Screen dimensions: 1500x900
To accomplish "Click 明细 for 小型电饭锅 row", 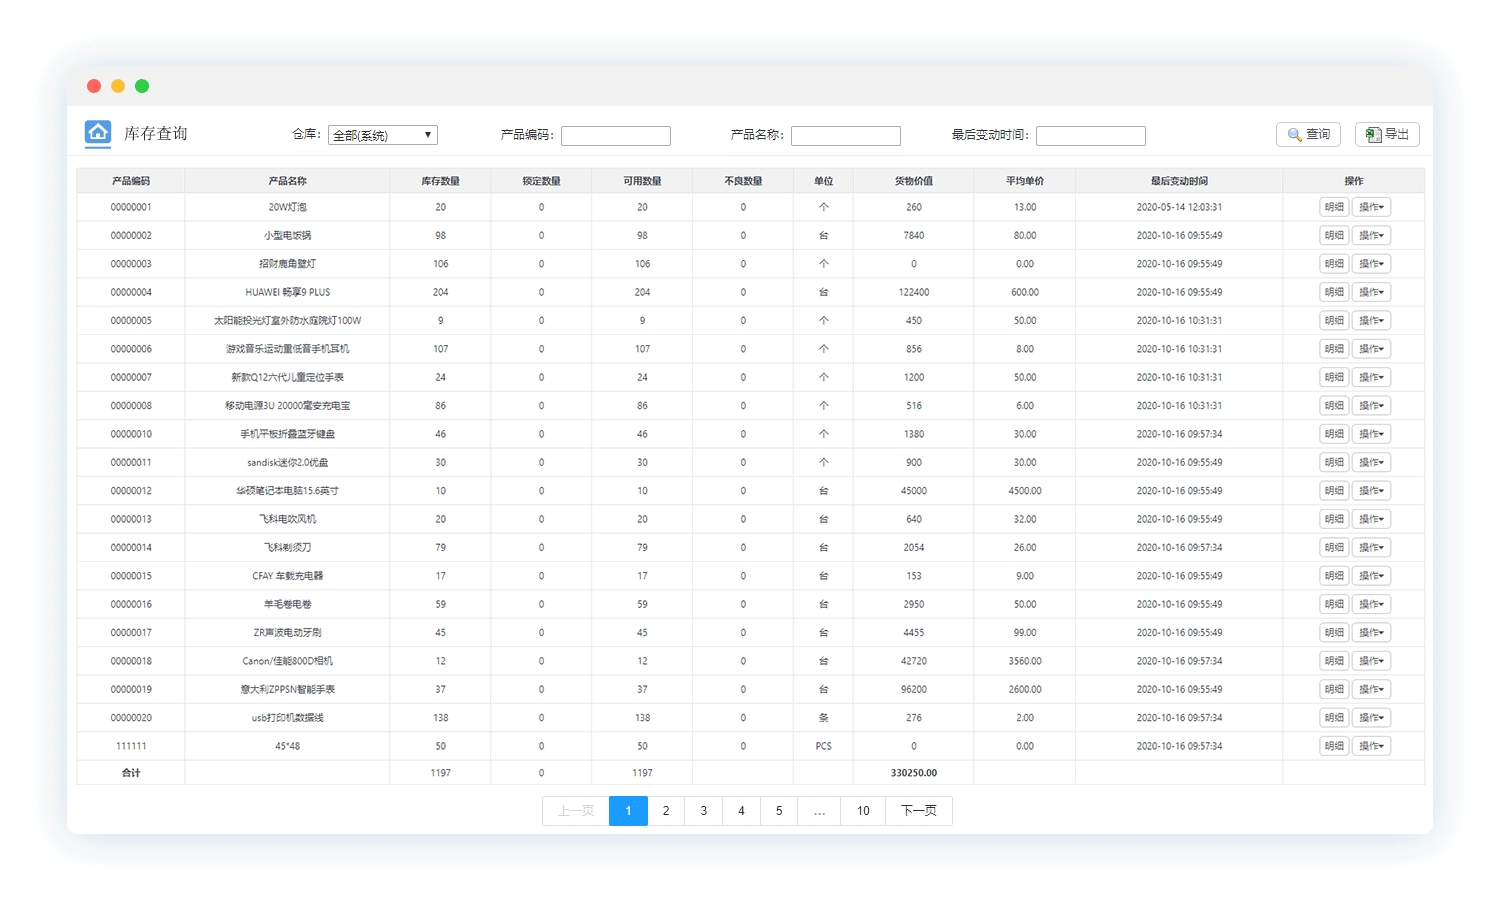I will [x=1334, y=235].
